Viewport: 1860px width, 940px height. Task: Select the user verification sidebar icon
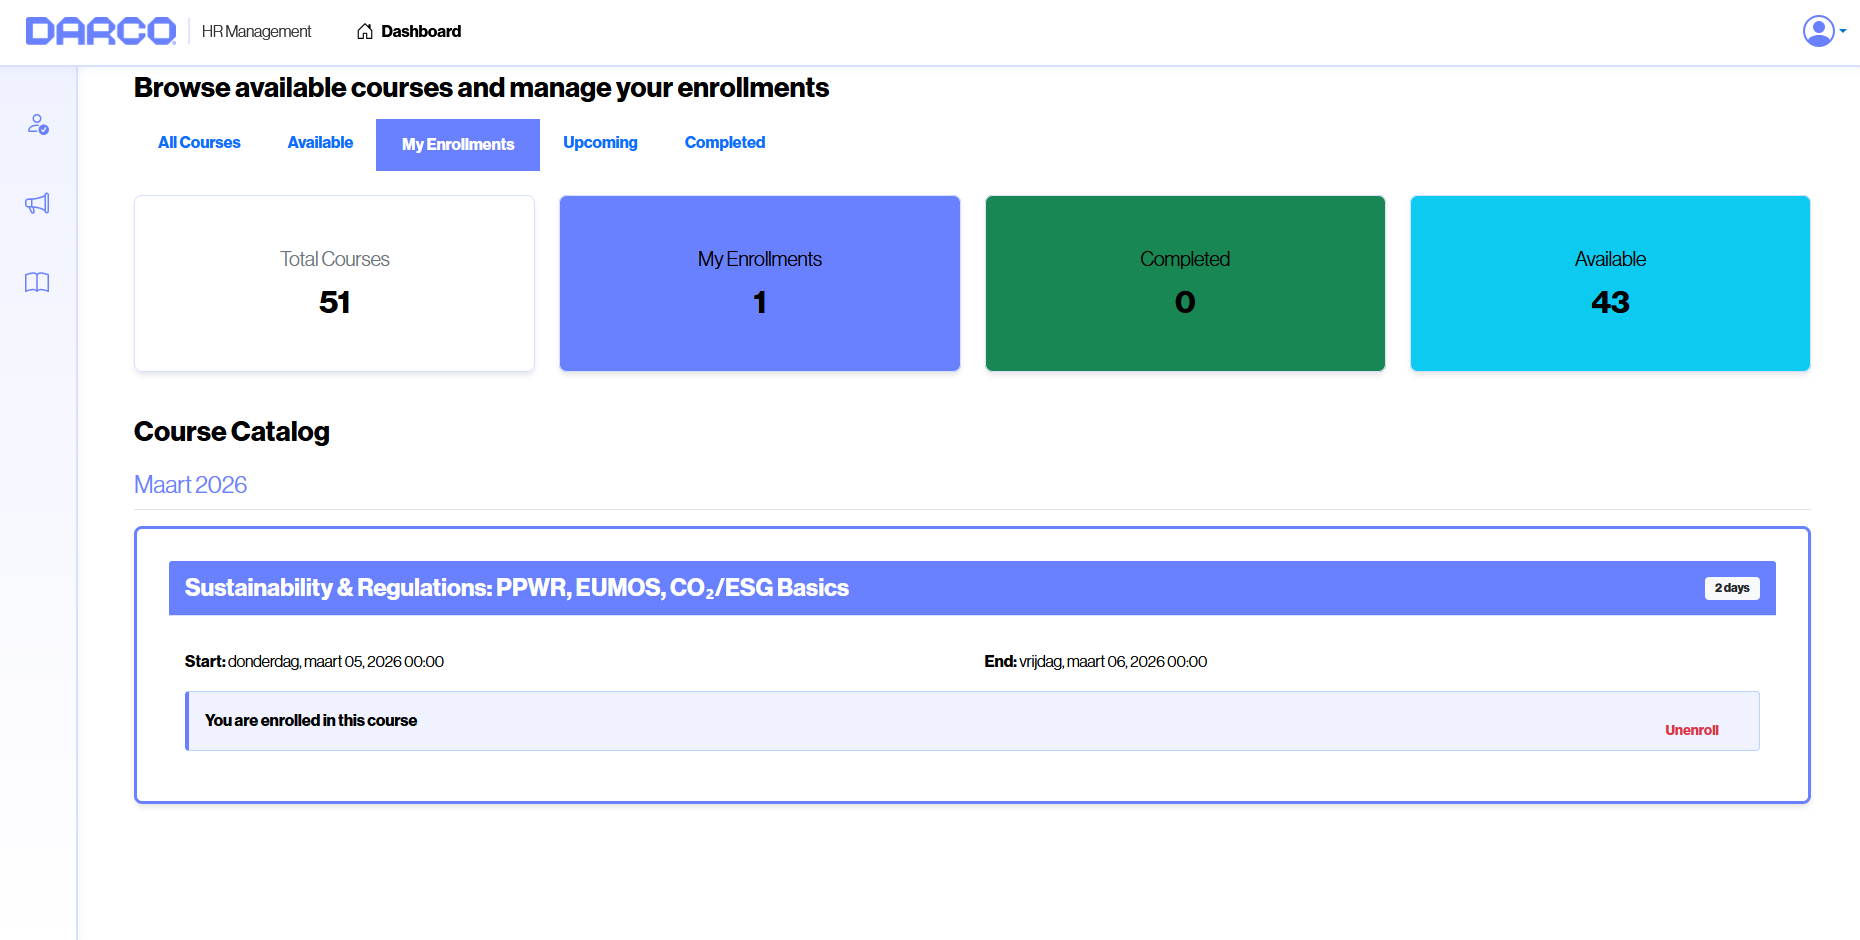pos(37,125)
